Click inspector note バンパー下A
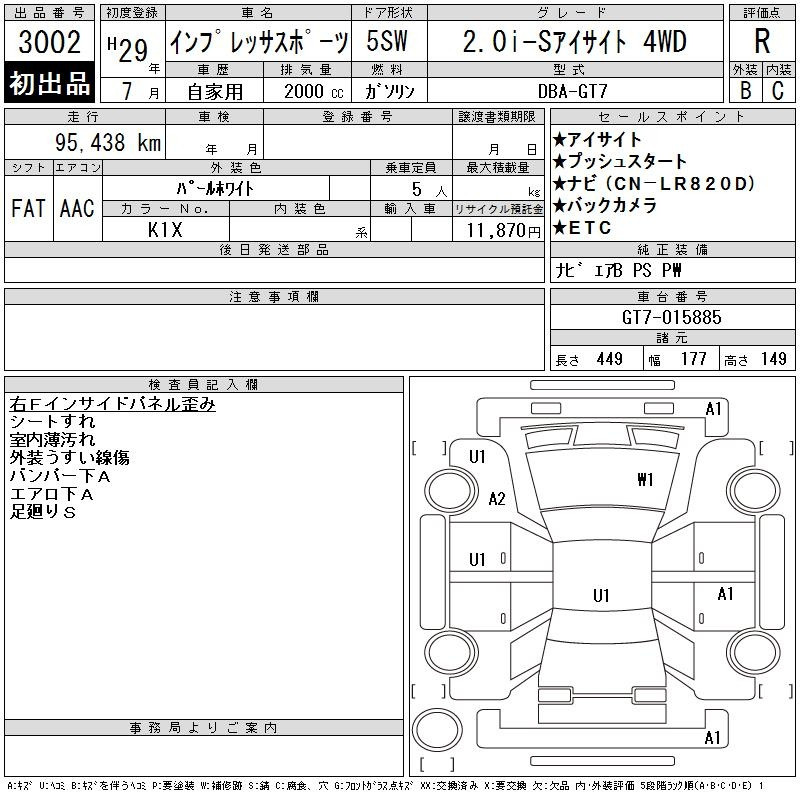 [x=60, y=476]
